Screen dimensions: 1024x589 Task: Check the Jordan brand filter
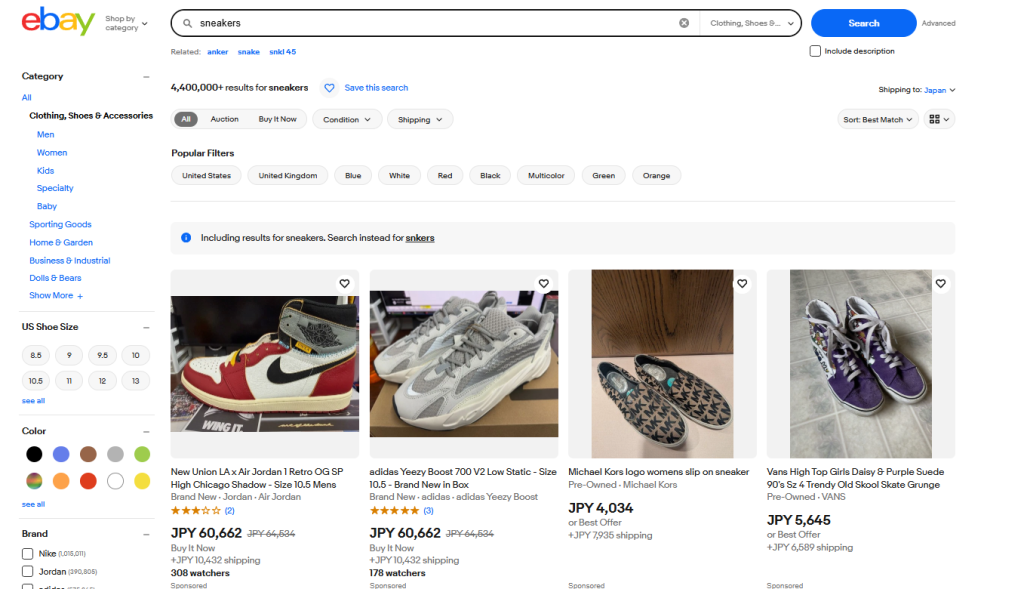[27, 571]
